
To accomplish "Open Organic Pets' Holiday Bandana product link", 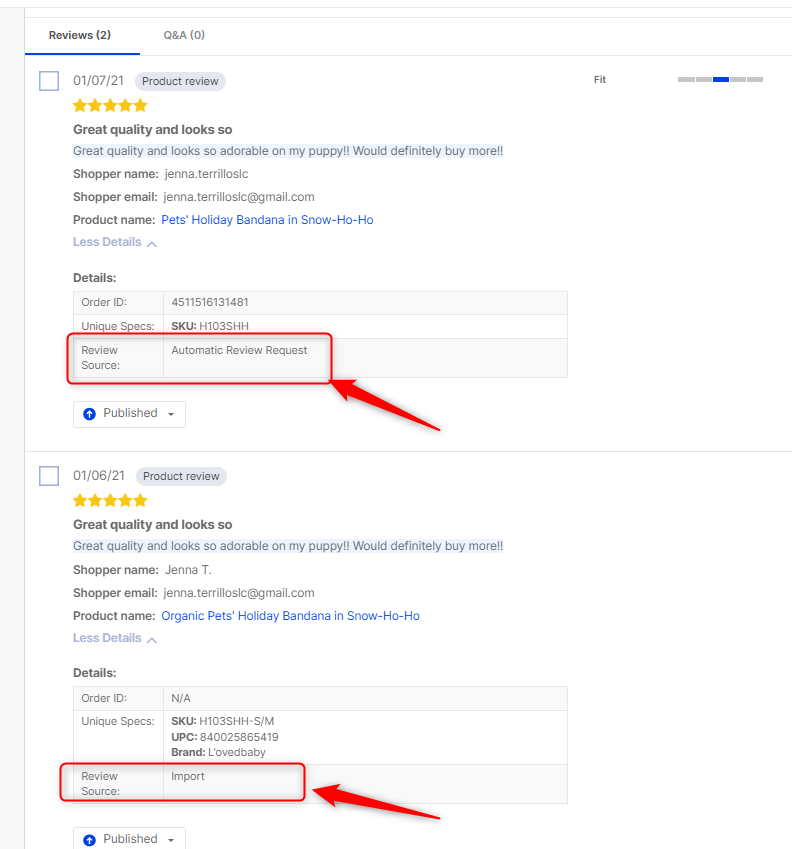I will (x=290, y=616).
